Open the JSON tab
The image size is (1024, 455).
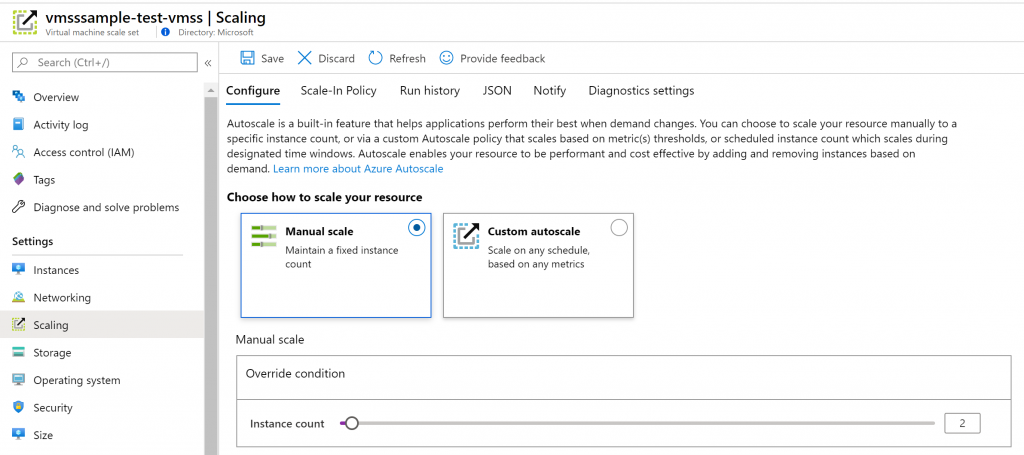point(497,91)
